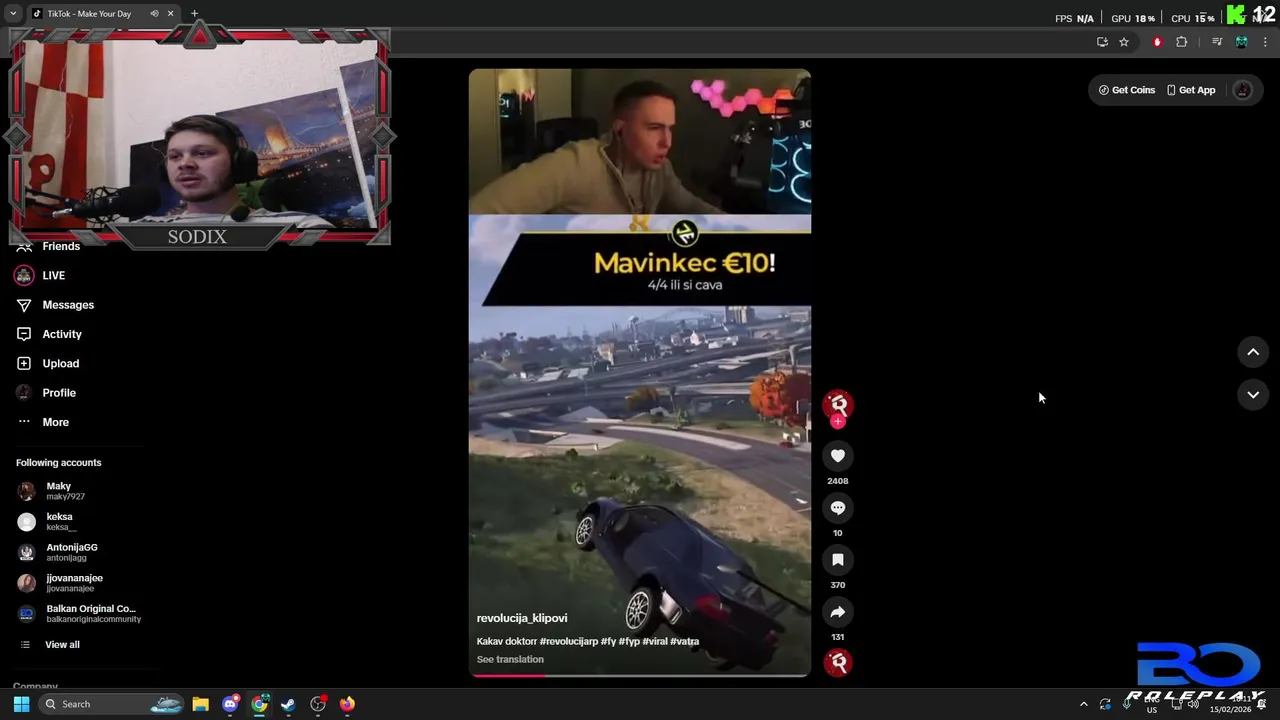The height and width of the screenshot is (720, 1280).
Task: Open Windows Start menu
Action: [x=21, y=704]
